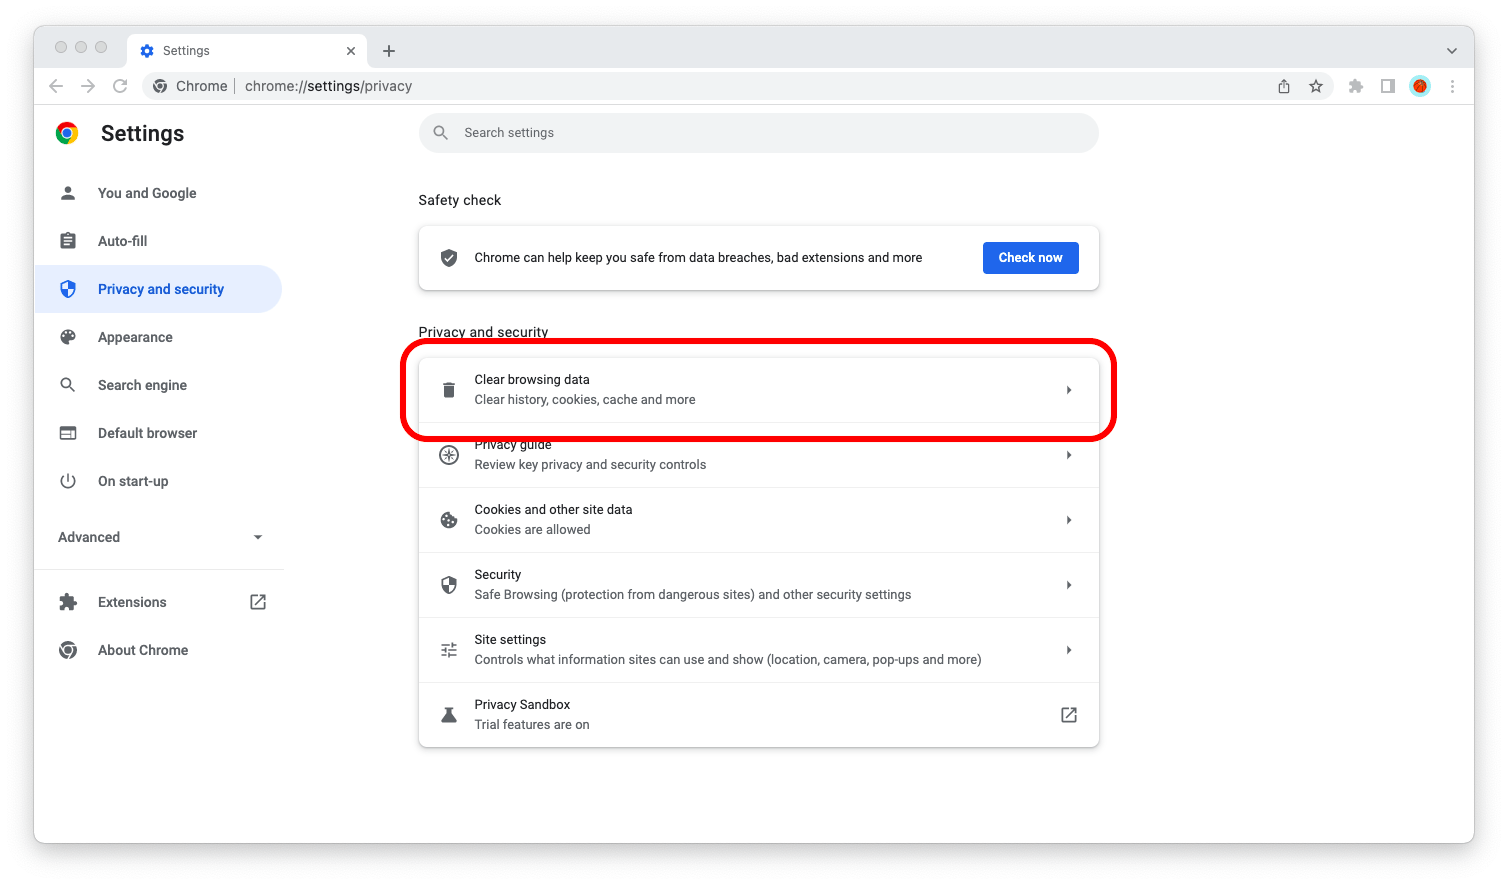The height and width of the screenshot is (885, 1508).
Task: Select the Privacy and security shield icon
Action: 67,288
